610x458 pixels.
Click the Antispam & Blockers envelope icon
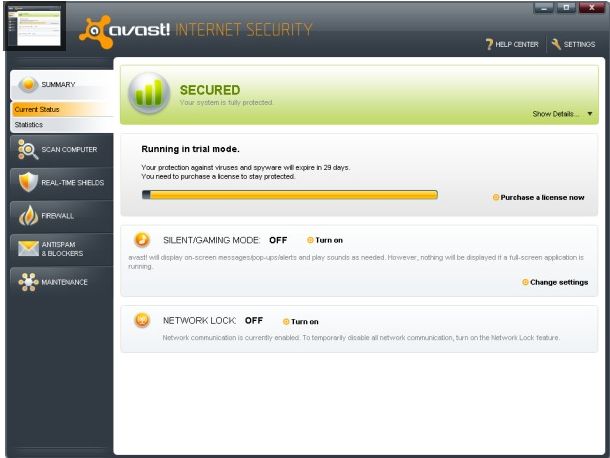27,249
